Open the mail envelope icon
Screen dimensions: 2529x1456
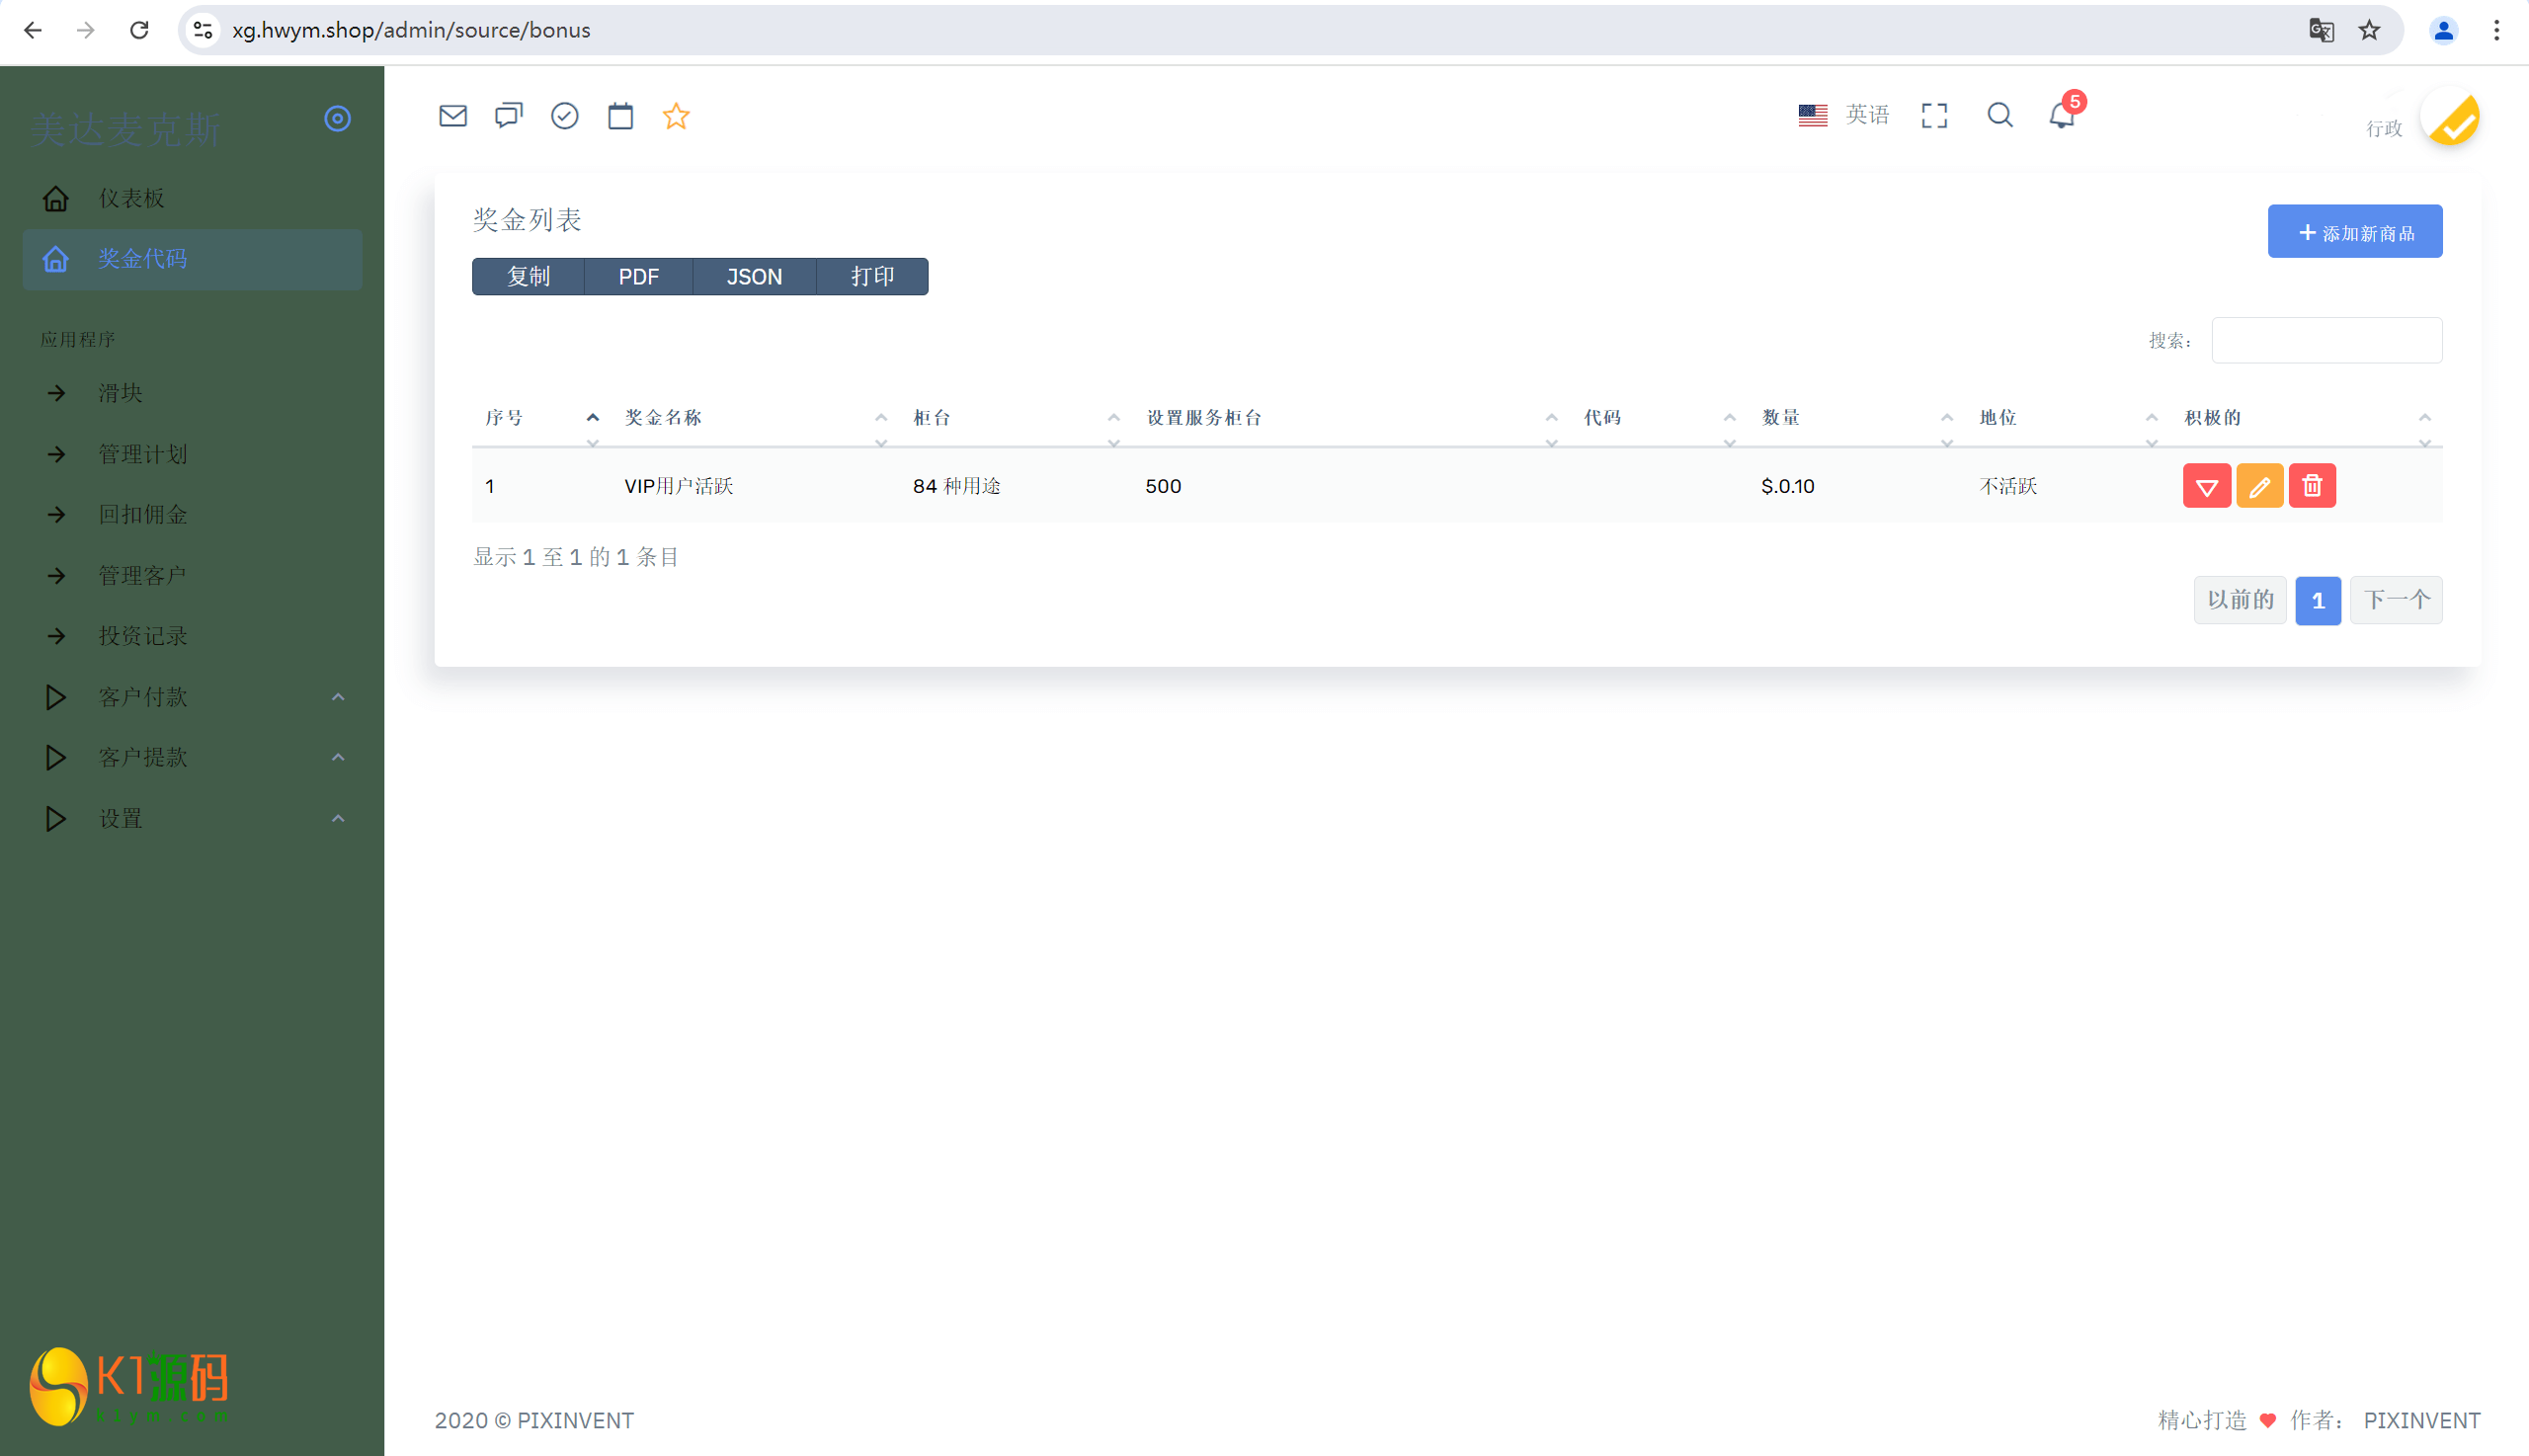click(x=453, y=116)
